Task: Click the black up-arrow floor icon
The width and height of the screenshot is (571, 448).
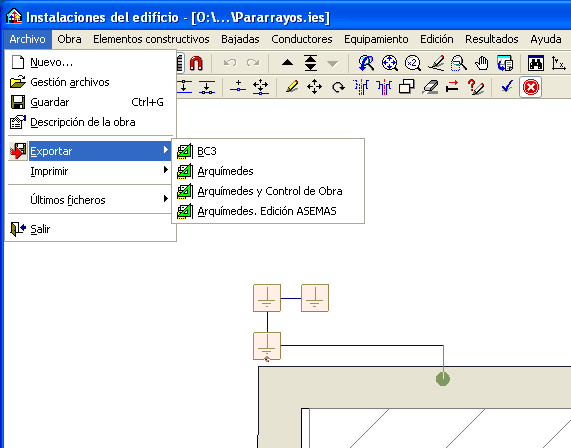Action: [x=287, y=63]
